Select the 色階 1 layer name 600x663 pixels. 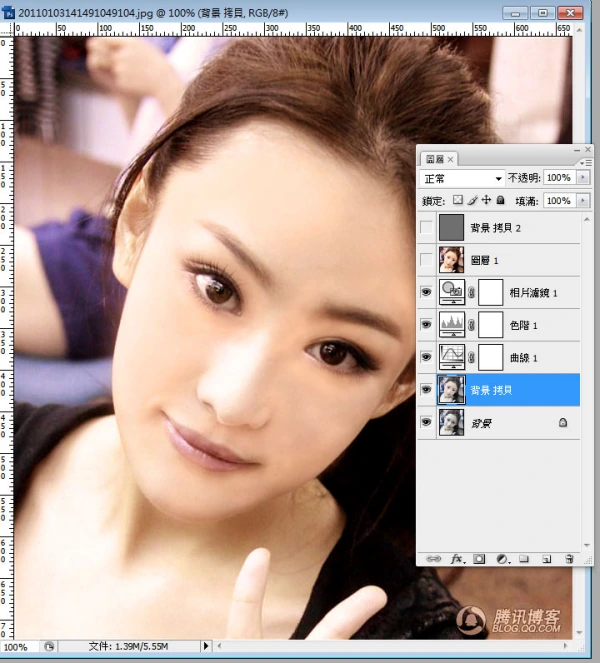point(523,326)
